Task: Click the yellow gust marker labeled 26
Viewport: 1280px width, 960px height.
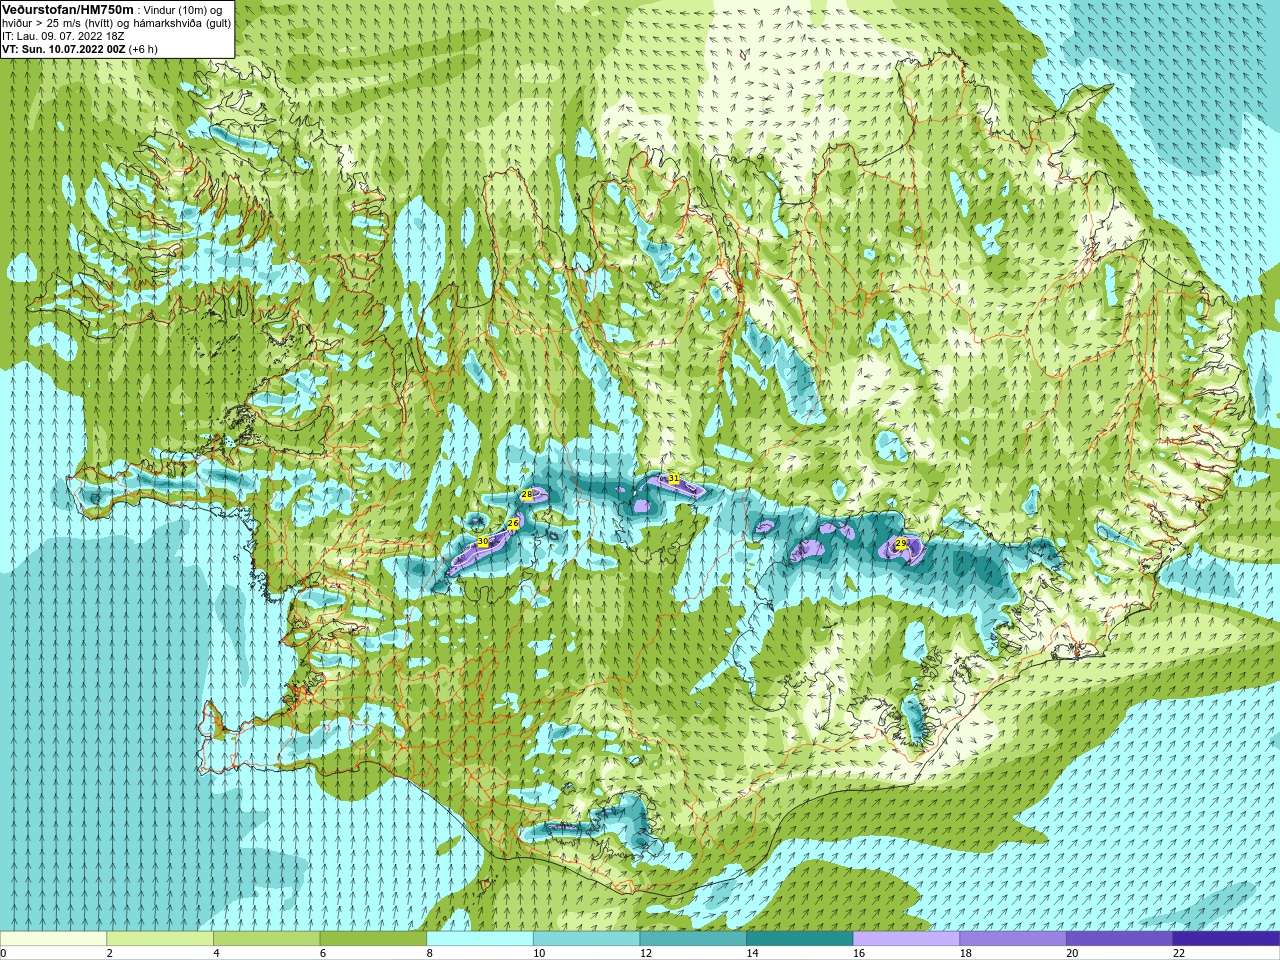Action: click(x=513, y=524)
